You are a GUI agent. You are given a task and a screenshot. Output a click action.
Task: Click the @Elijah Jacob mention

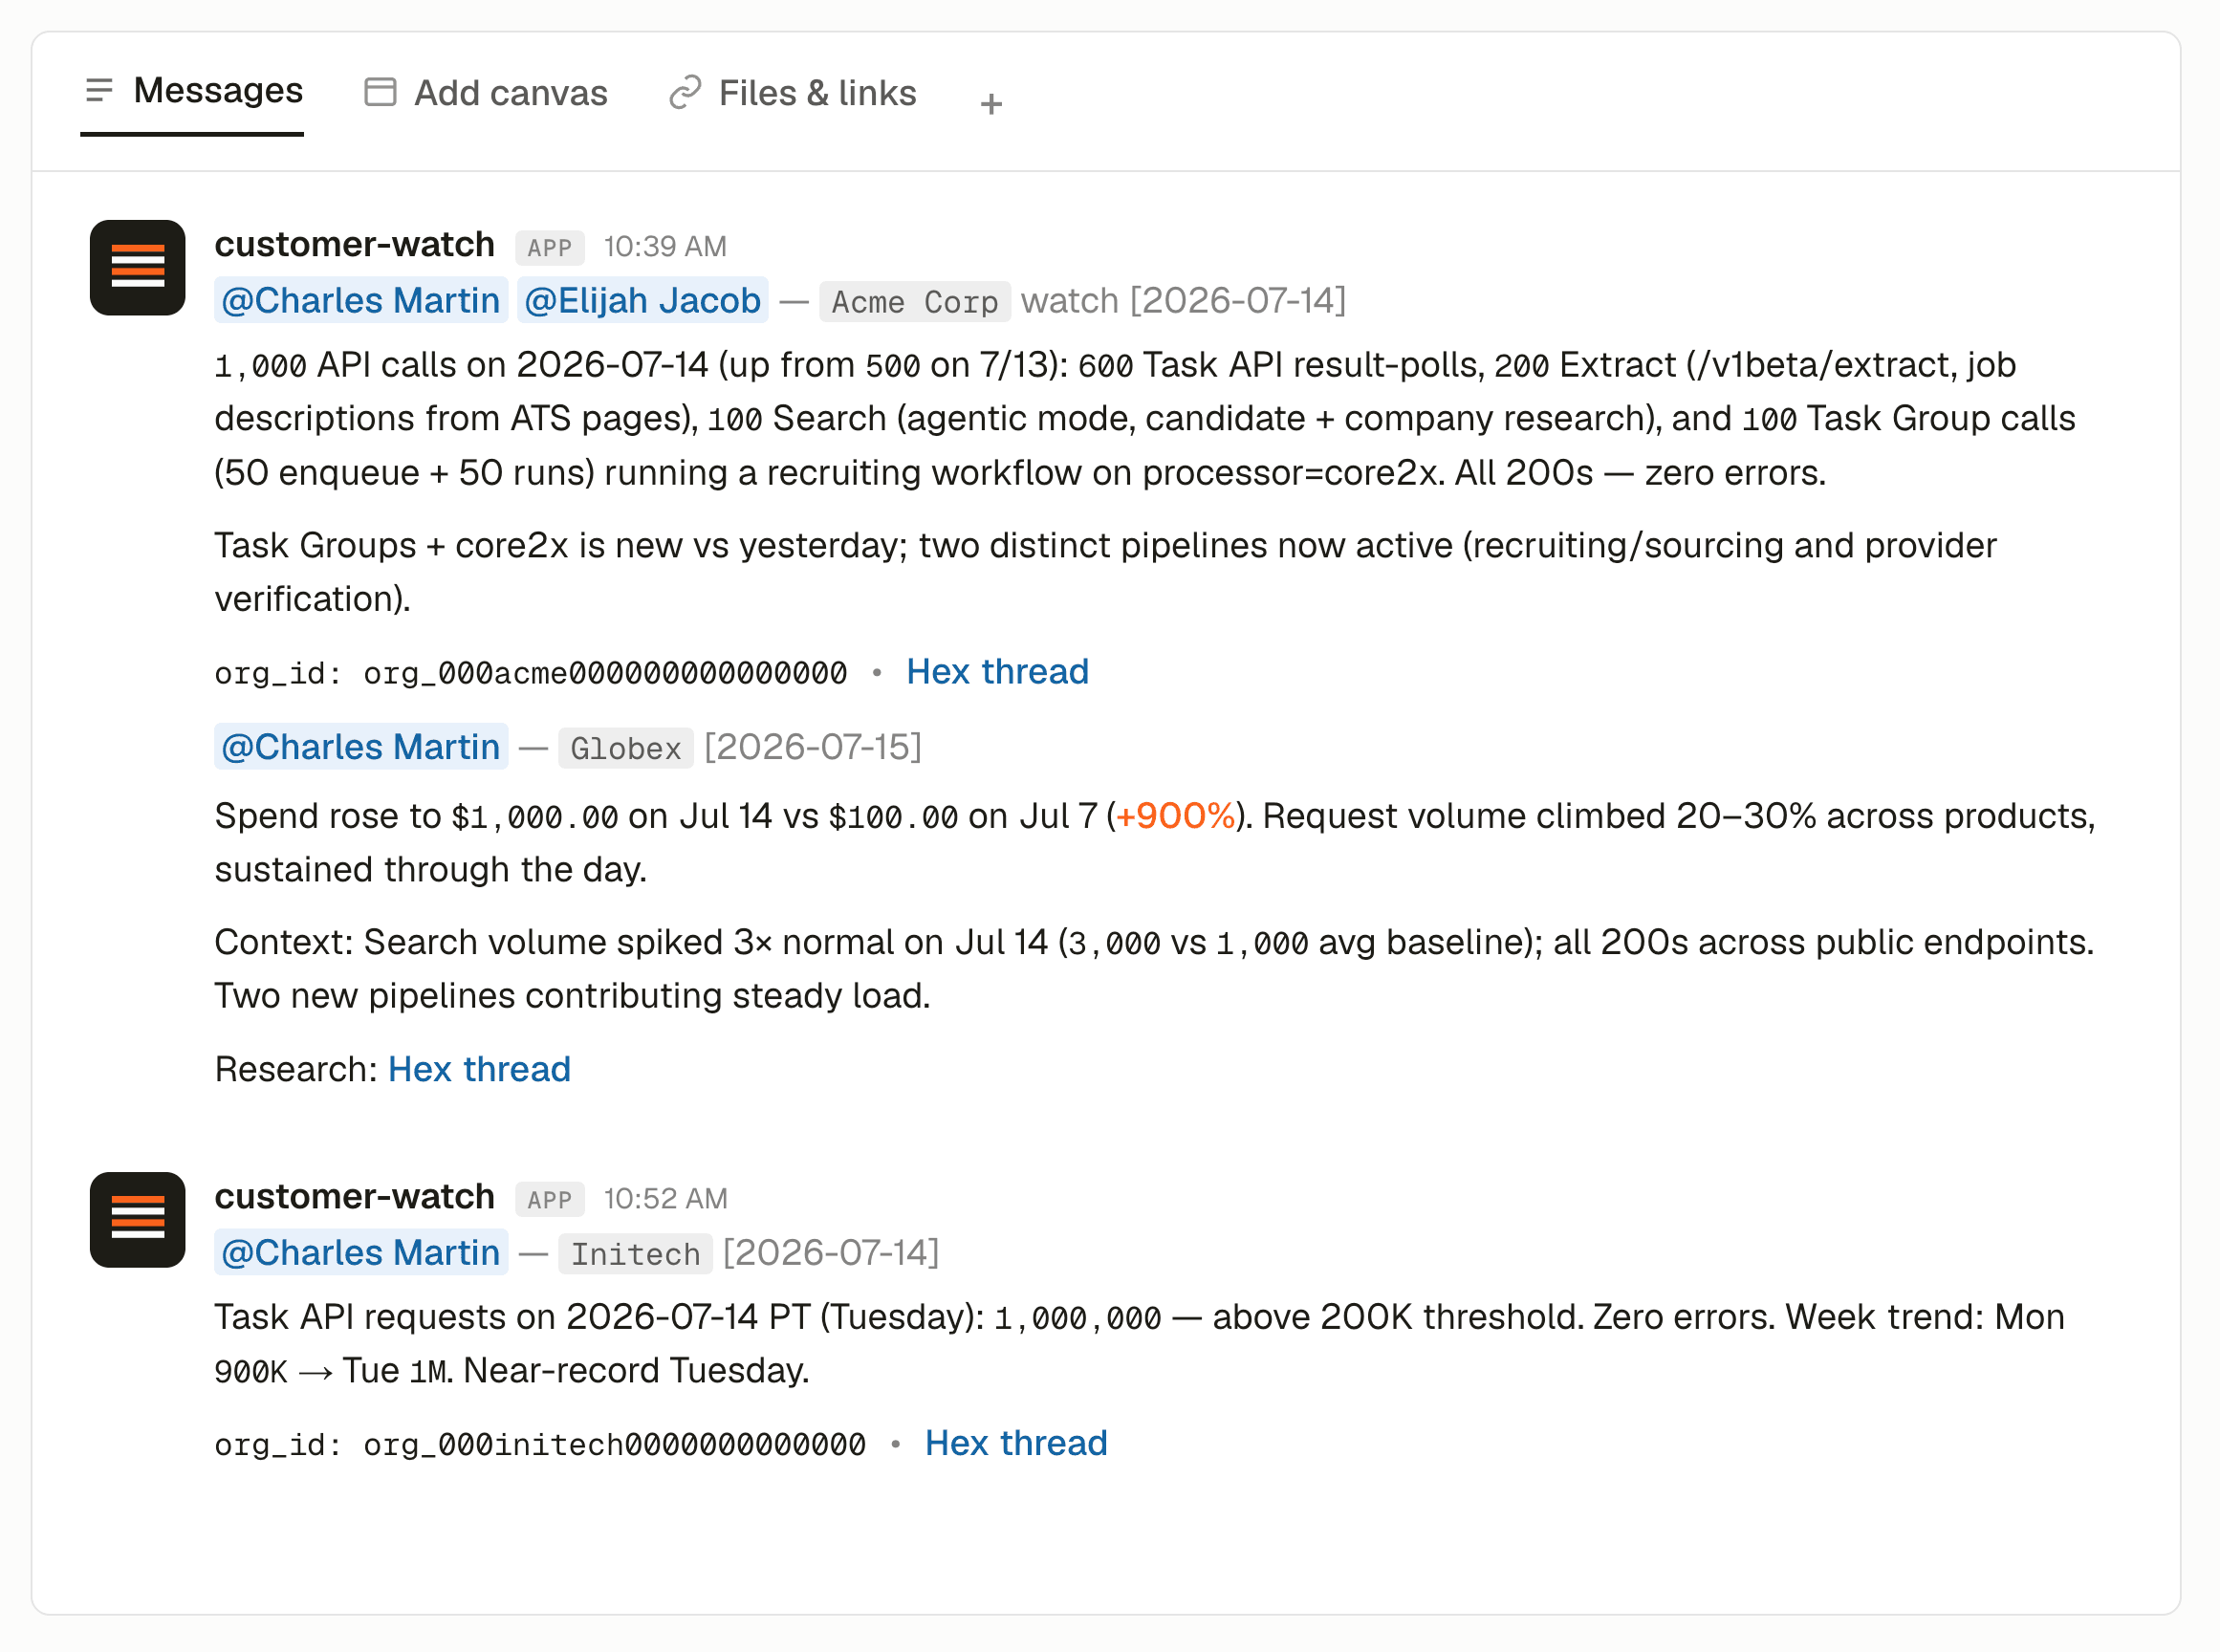point(642,300)
